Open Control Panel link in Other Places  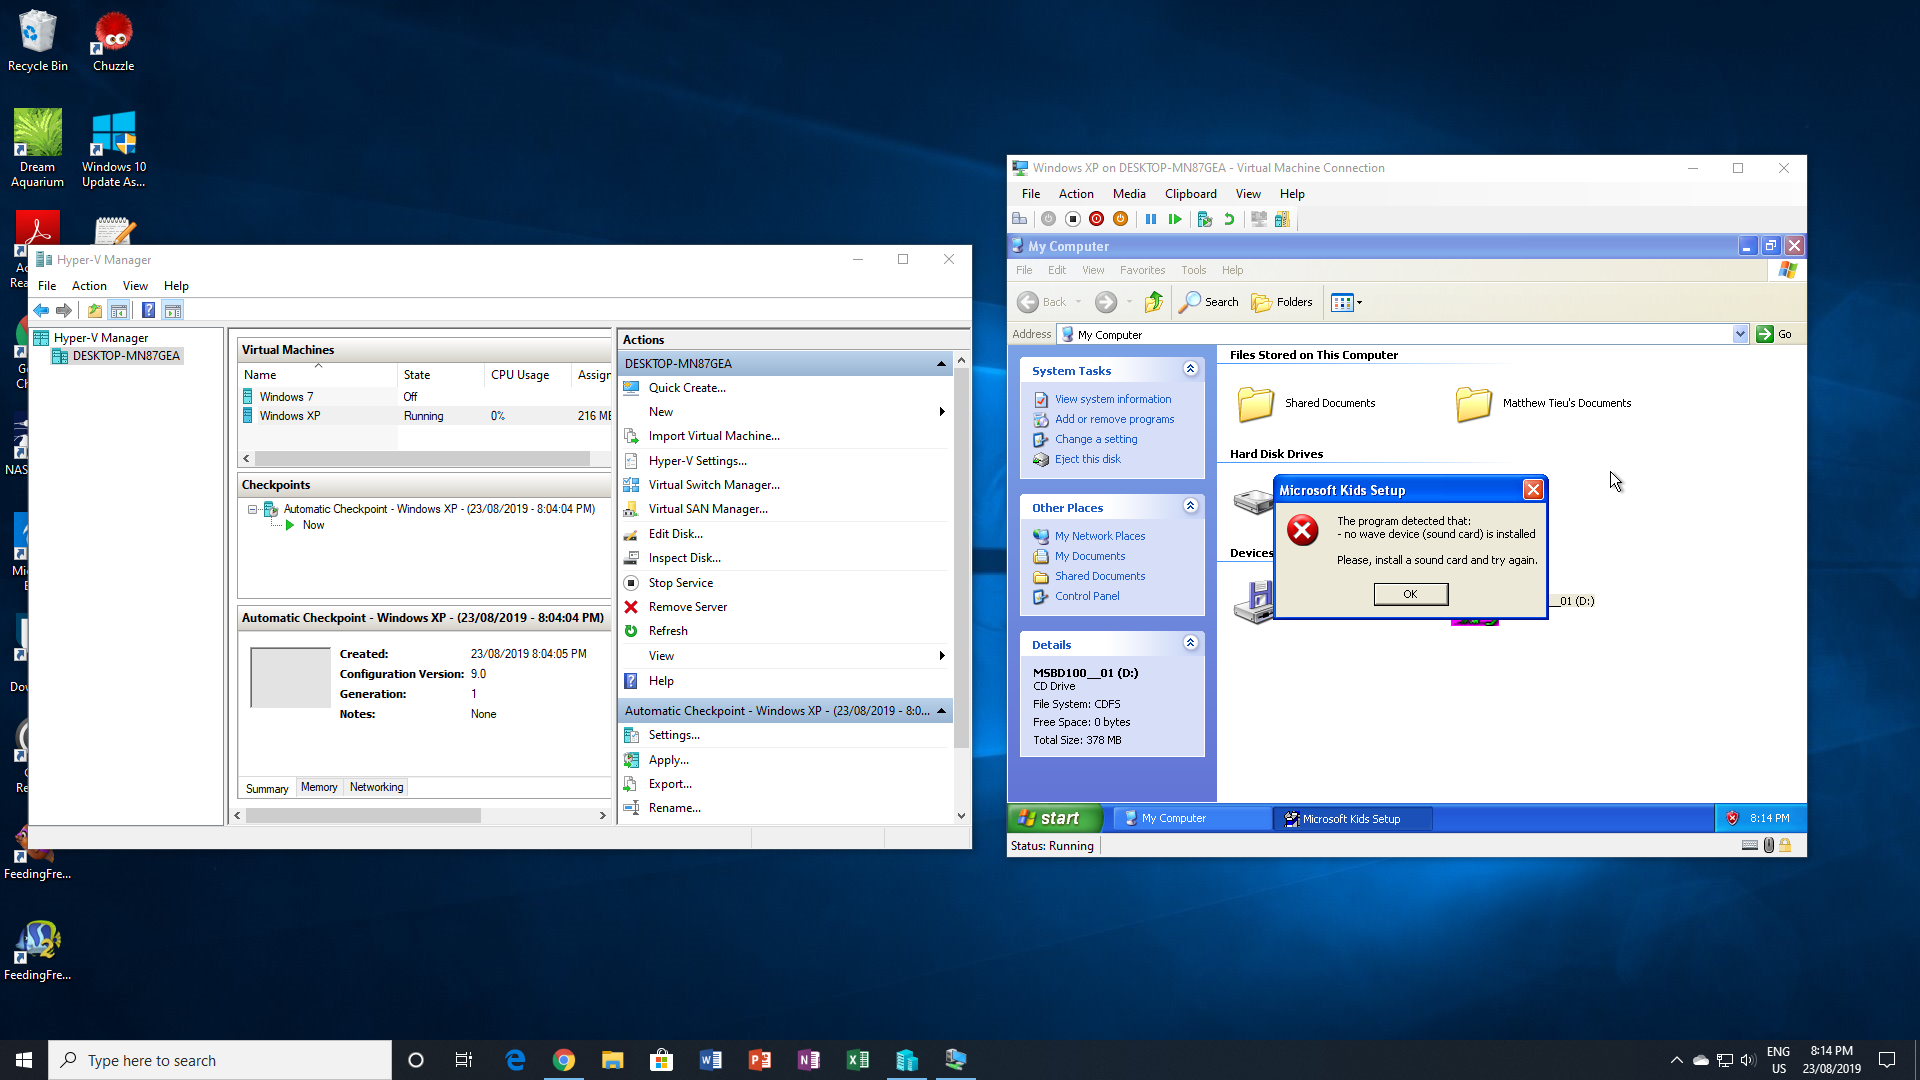pos(1087,596)
